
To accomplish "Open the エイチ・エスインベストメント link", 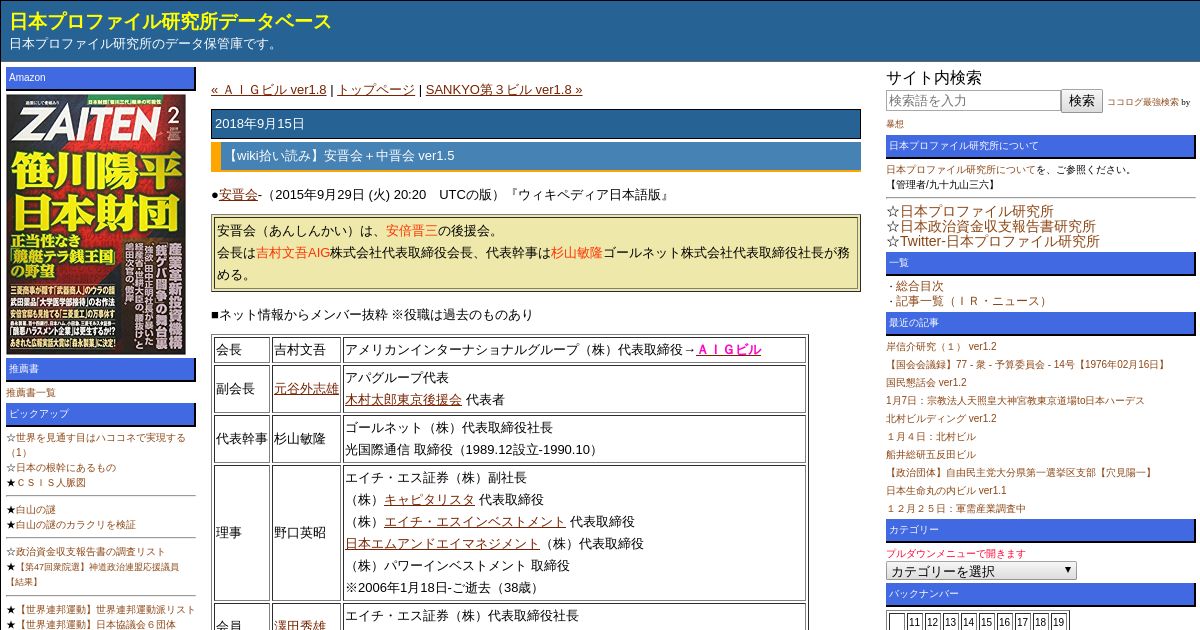I will pyautogui.click(x=475, y=521).
